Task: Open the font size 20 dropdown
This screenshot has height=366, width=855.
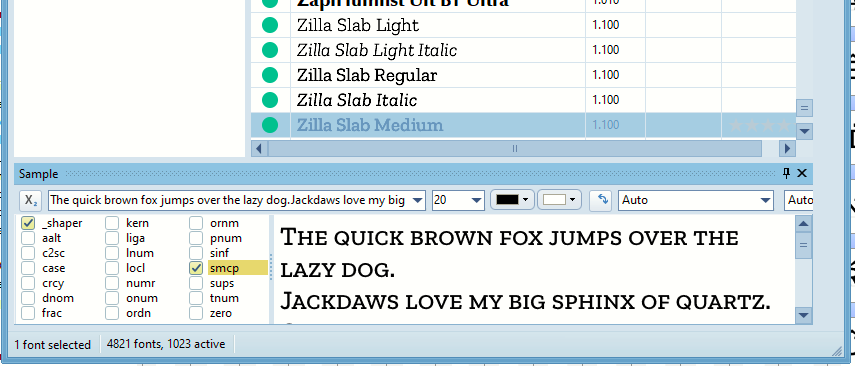Action: tap(477, 200)
